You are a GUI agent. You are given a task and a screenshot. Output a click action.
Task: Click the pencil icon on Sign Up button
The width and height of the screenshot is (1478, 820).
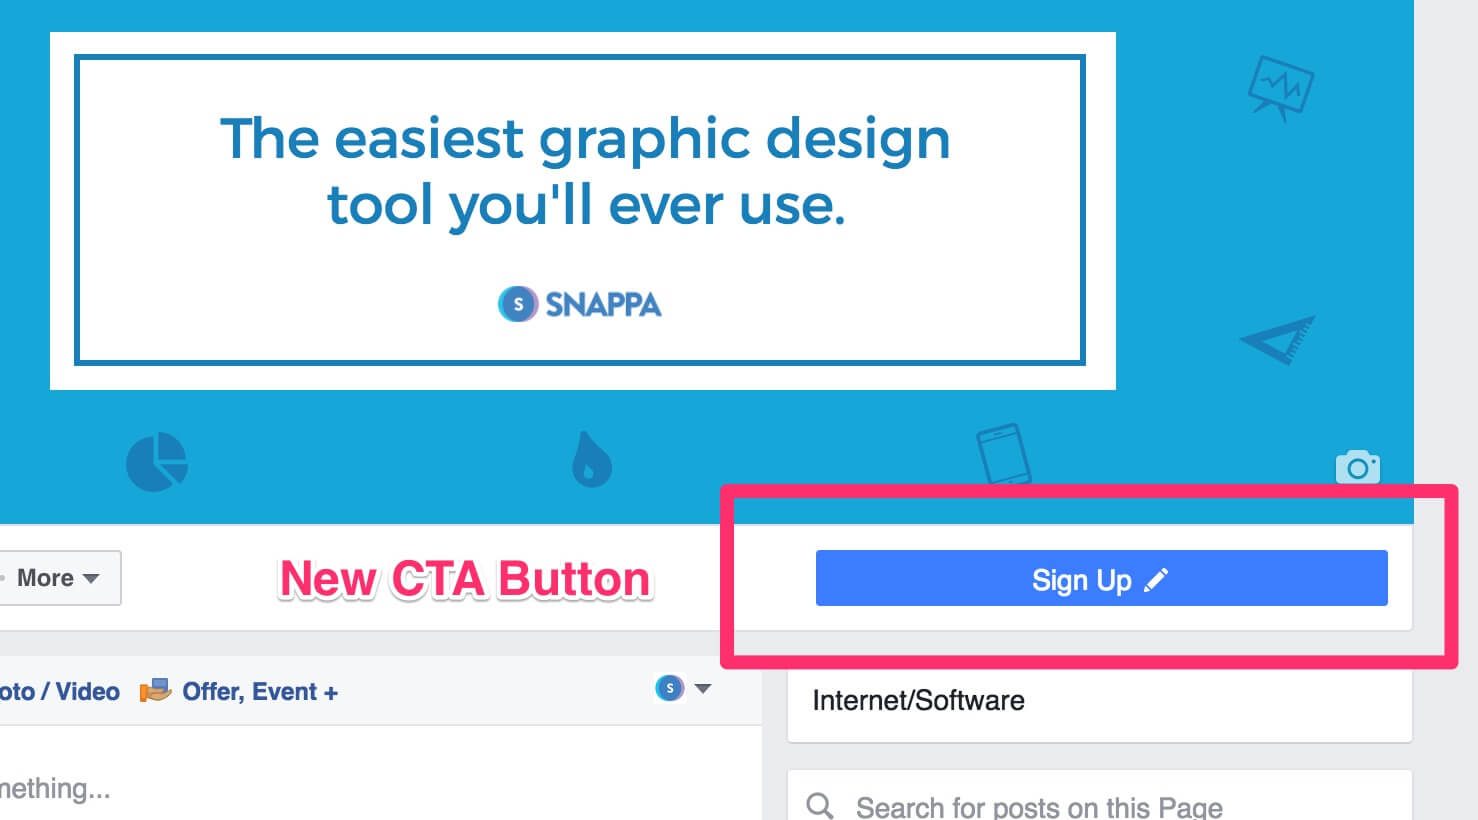[x=1156, y=580]
